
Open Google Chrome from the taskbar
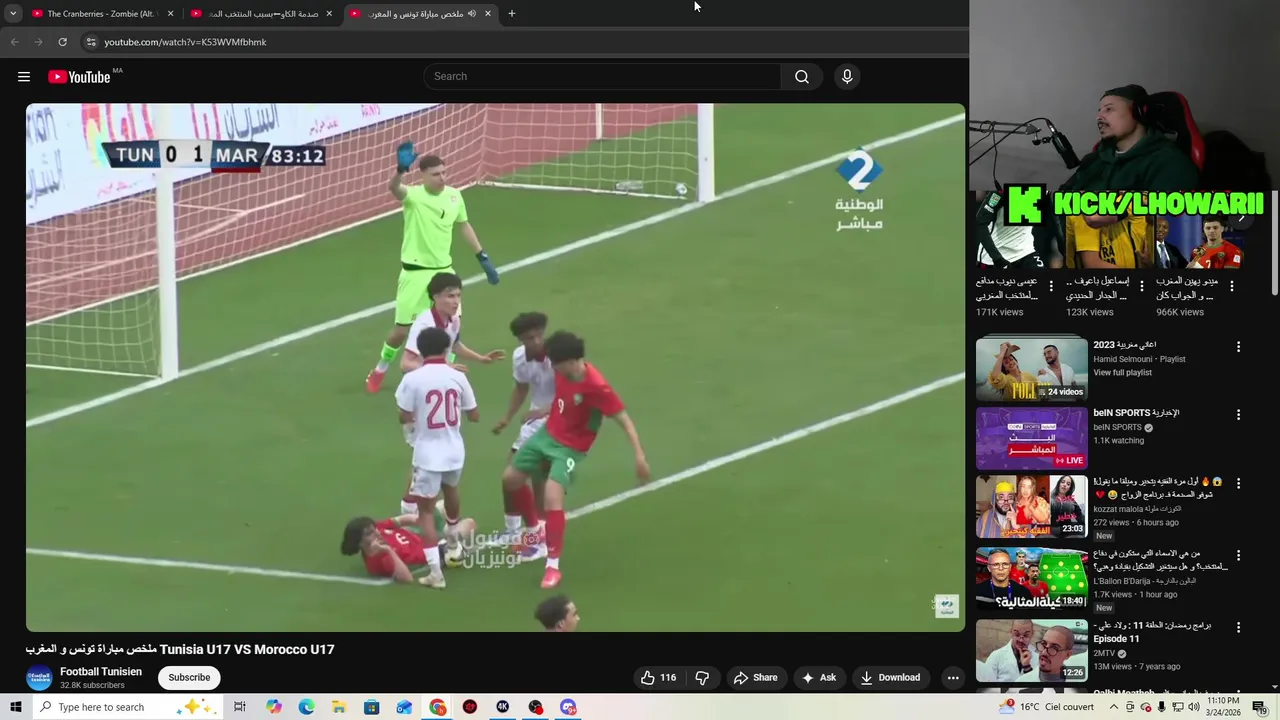[x=438, y=707]
